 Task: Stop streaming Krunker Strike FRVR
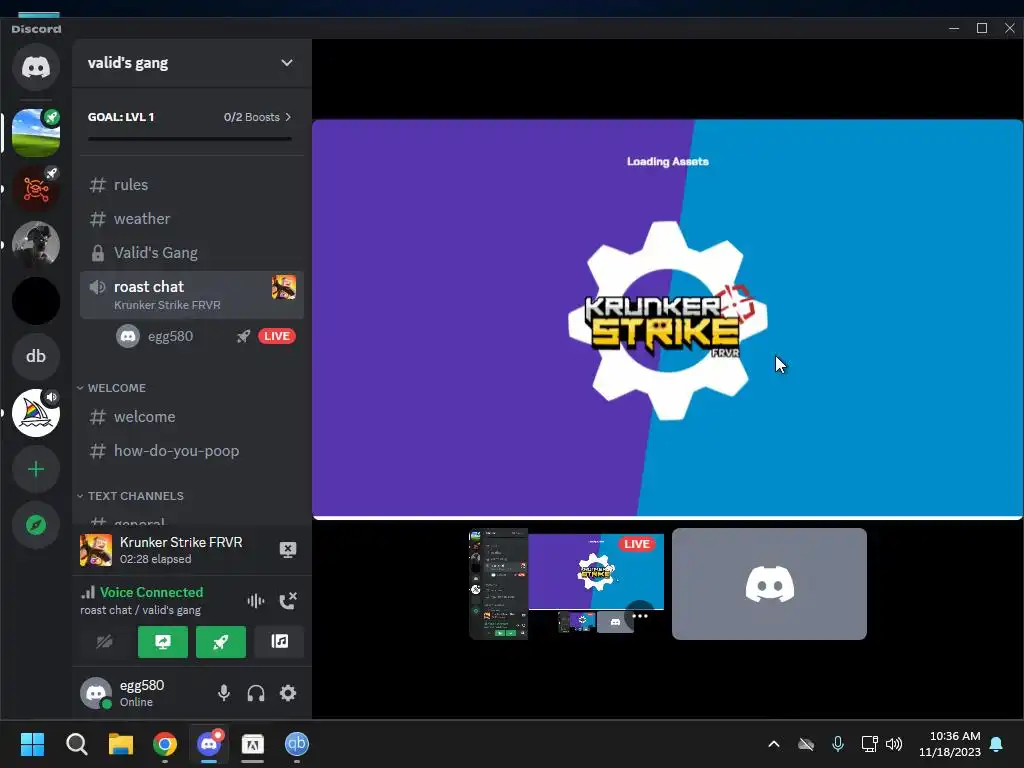tap(288, 550)
